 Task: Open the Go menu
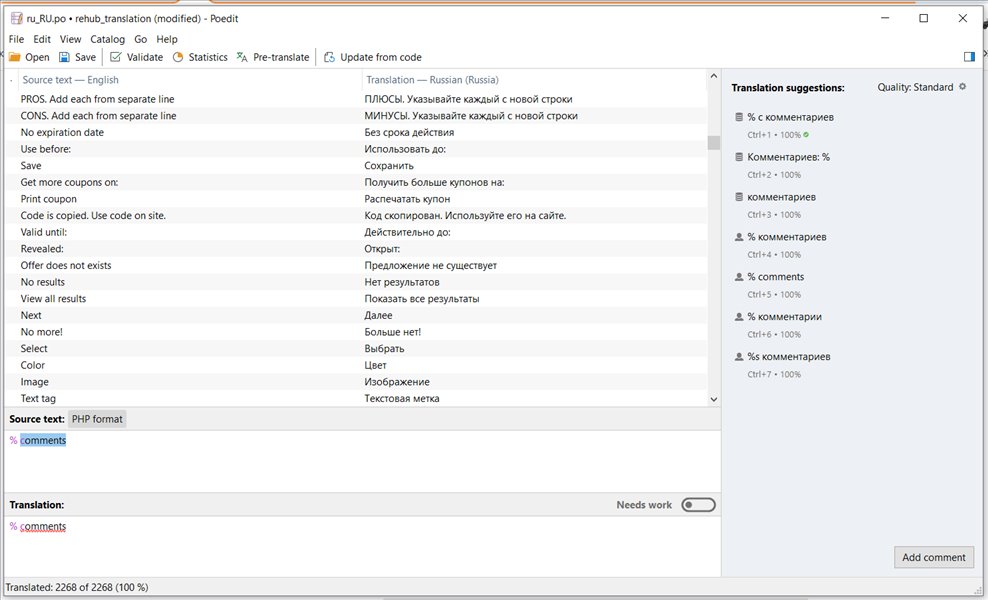141,39
